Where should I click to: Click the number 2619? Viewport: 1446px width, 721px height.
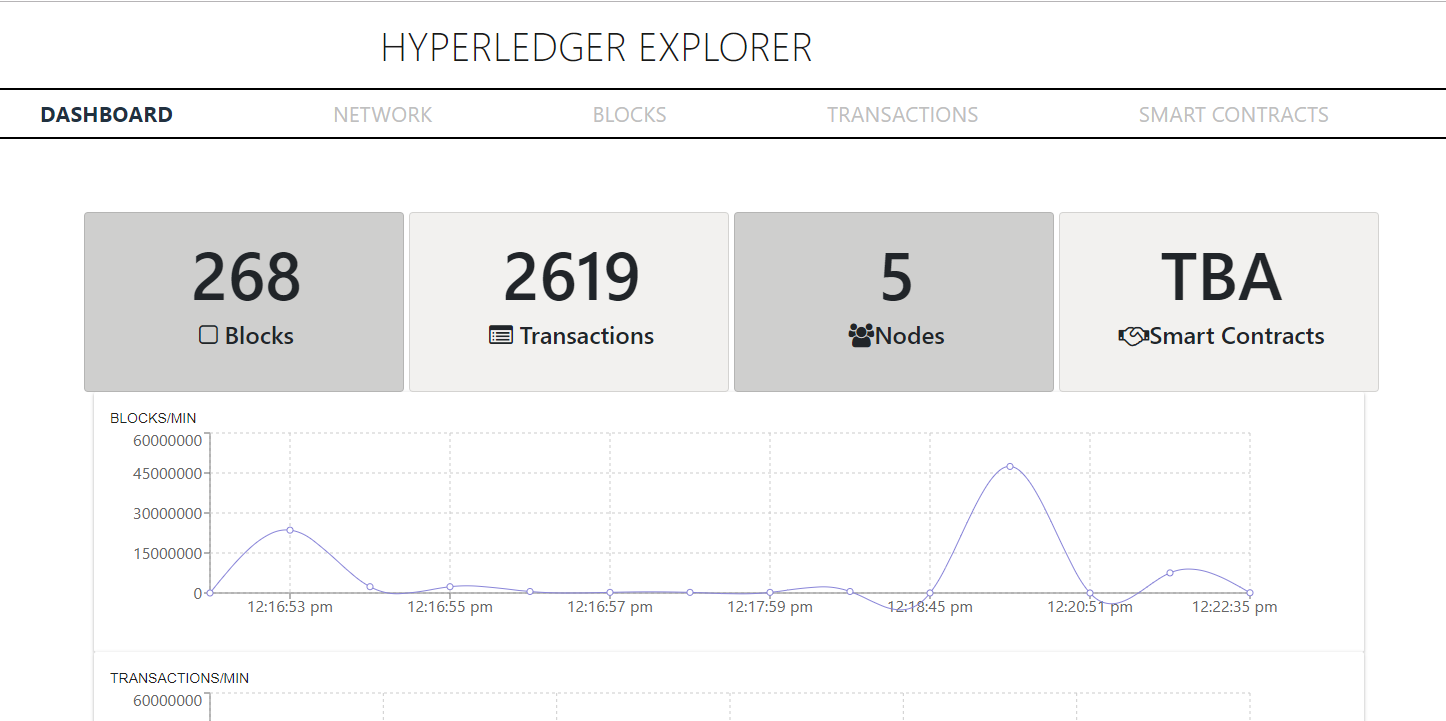point(571,277)
